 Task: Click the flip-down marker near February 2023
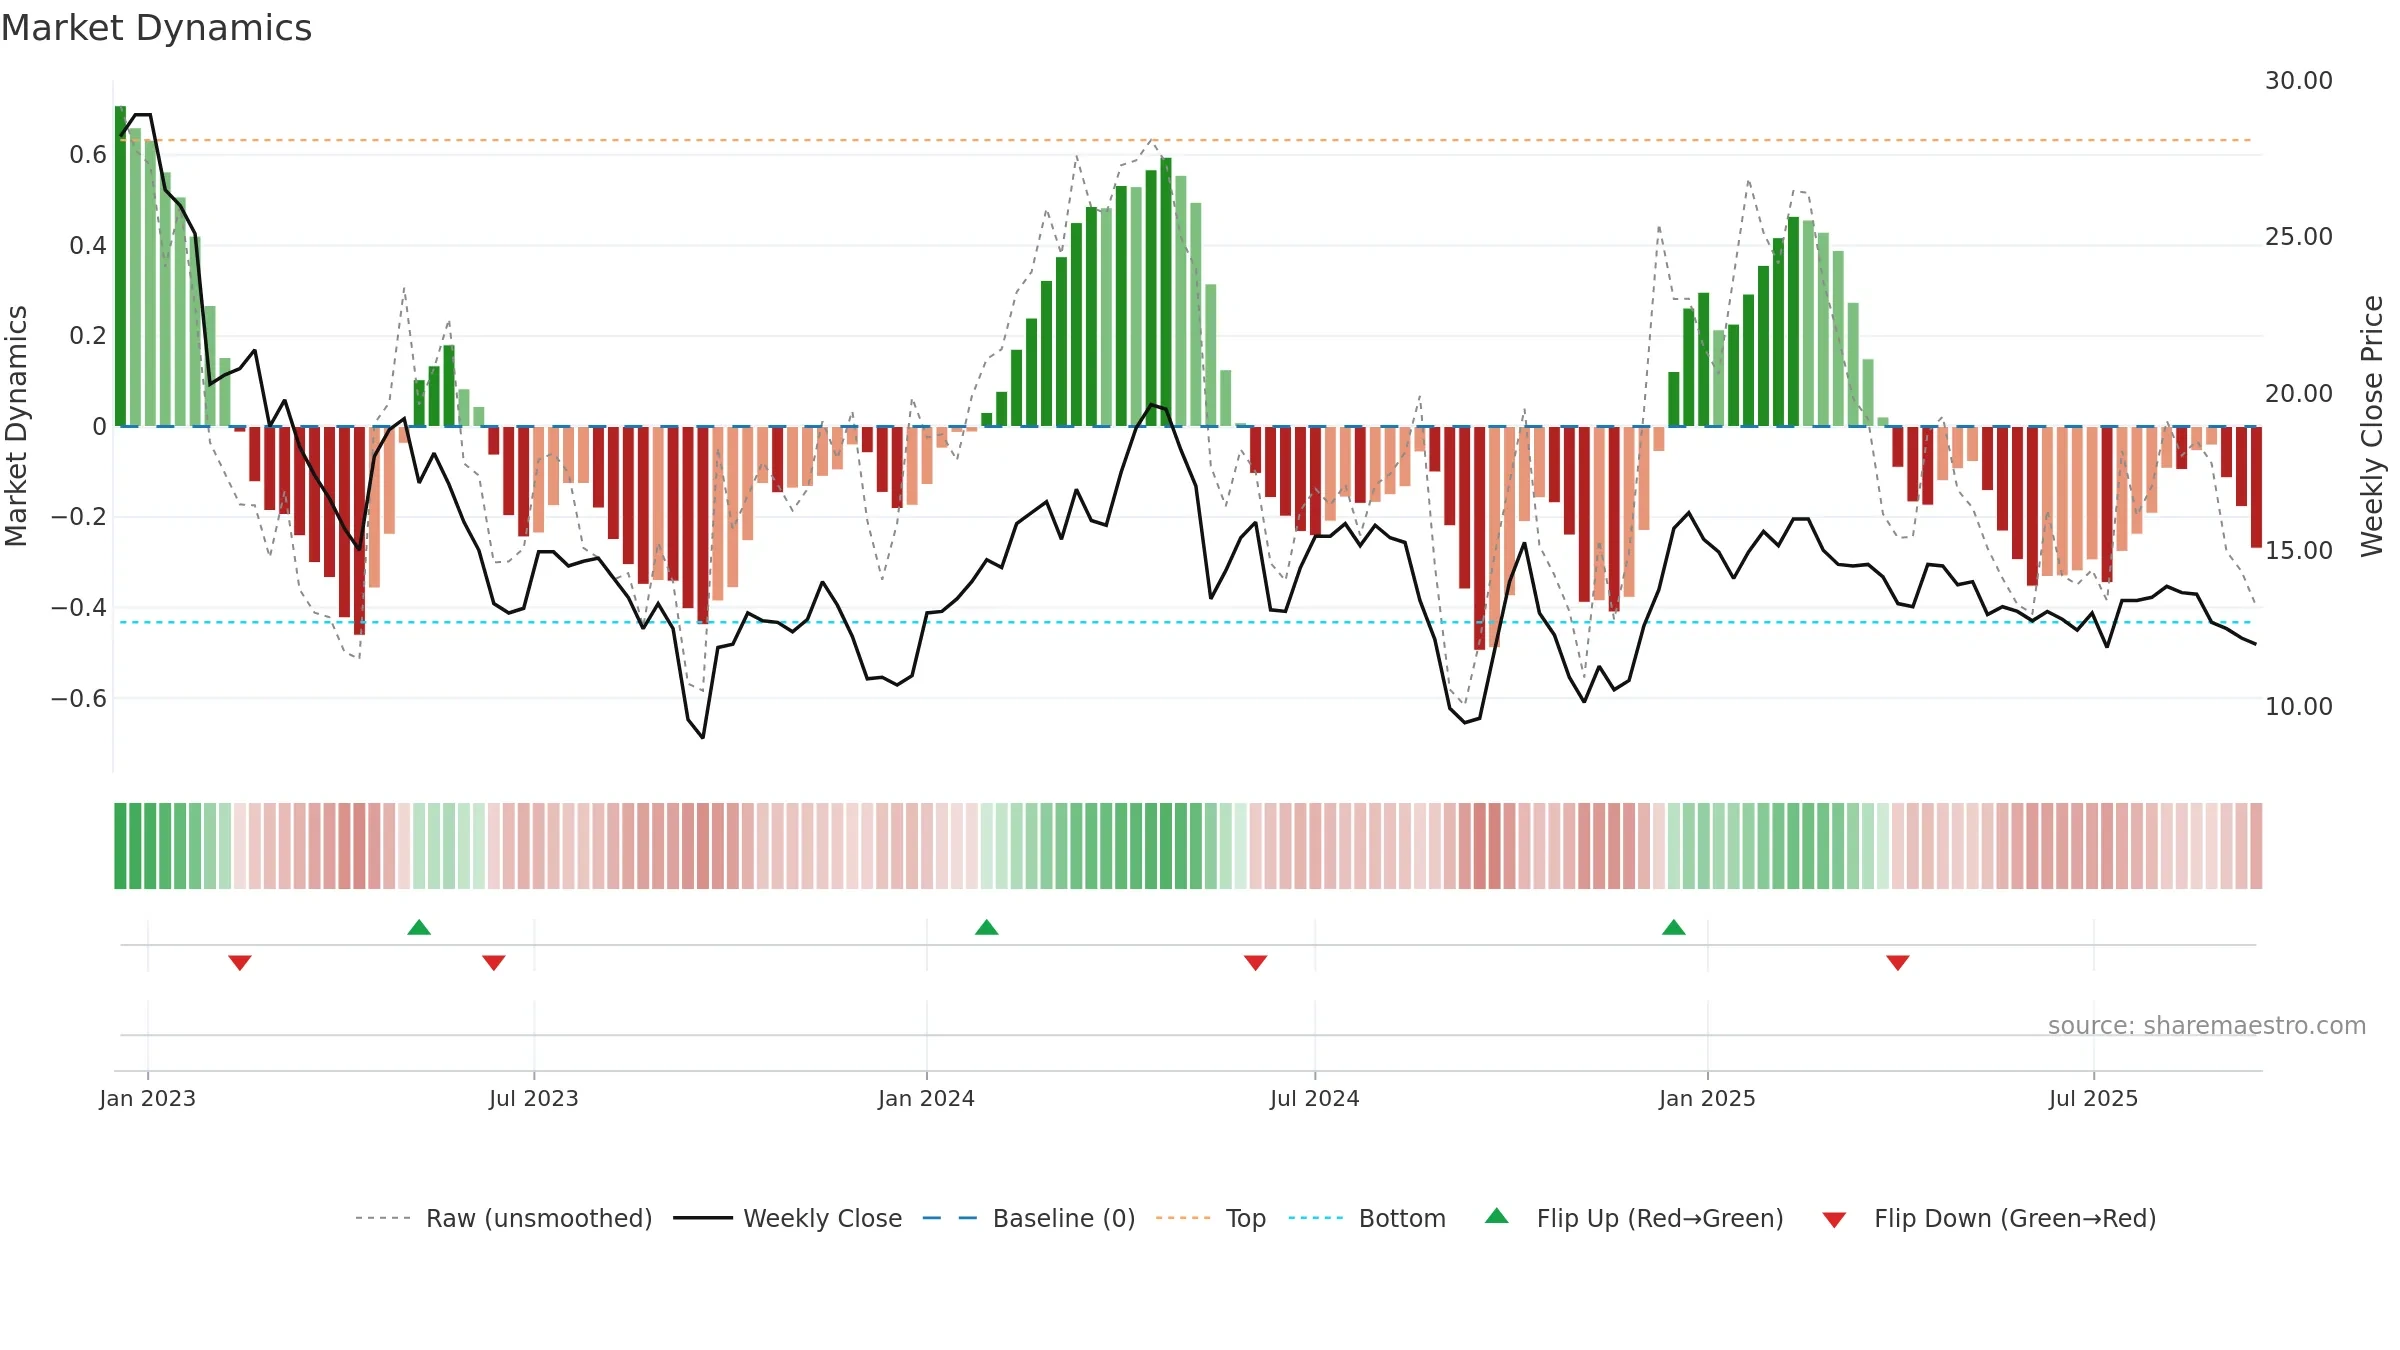point(239,962)
